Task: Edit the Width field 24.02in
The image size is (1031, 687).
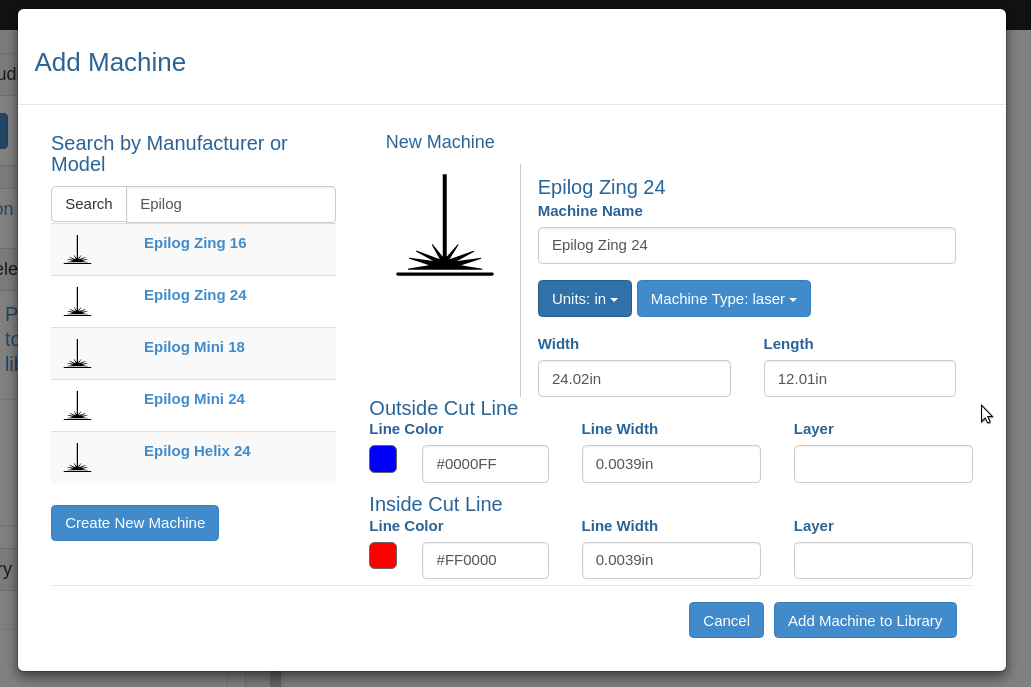Action: point(634,379)
